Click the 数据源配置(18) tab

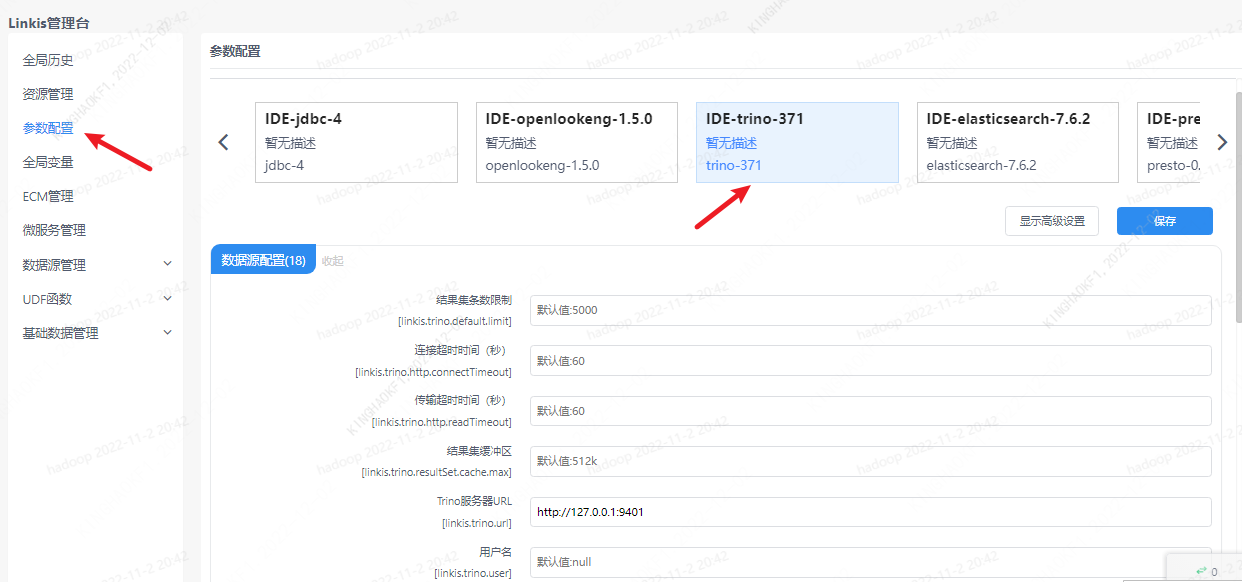(263, 260)
